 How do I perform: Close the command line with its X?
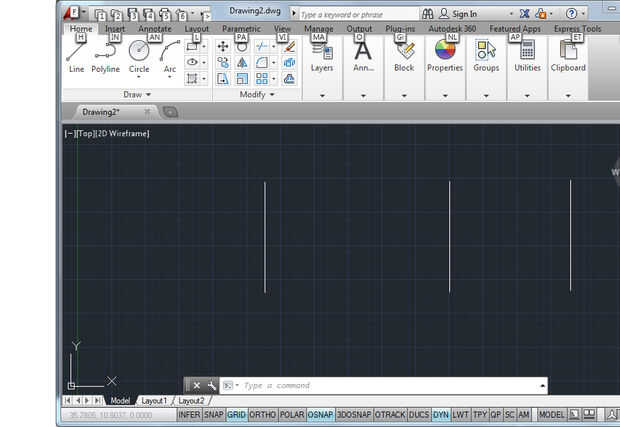pos(197,385)
